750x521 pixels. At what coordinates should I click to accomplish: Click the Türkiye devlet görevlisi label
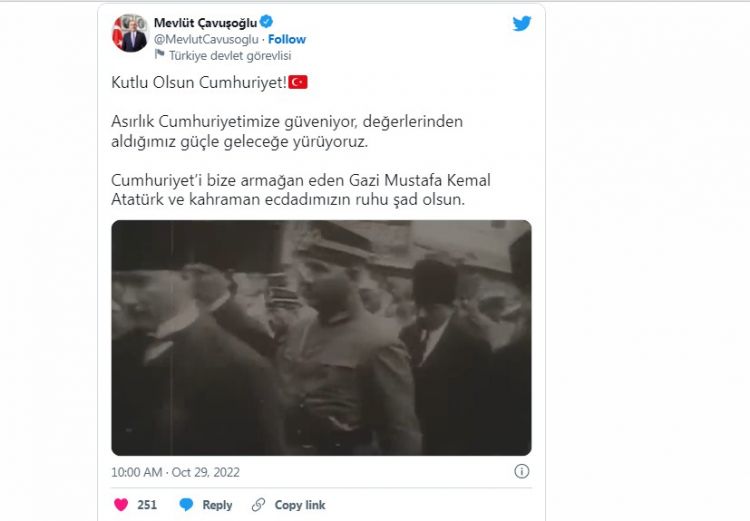pos(230,55)
